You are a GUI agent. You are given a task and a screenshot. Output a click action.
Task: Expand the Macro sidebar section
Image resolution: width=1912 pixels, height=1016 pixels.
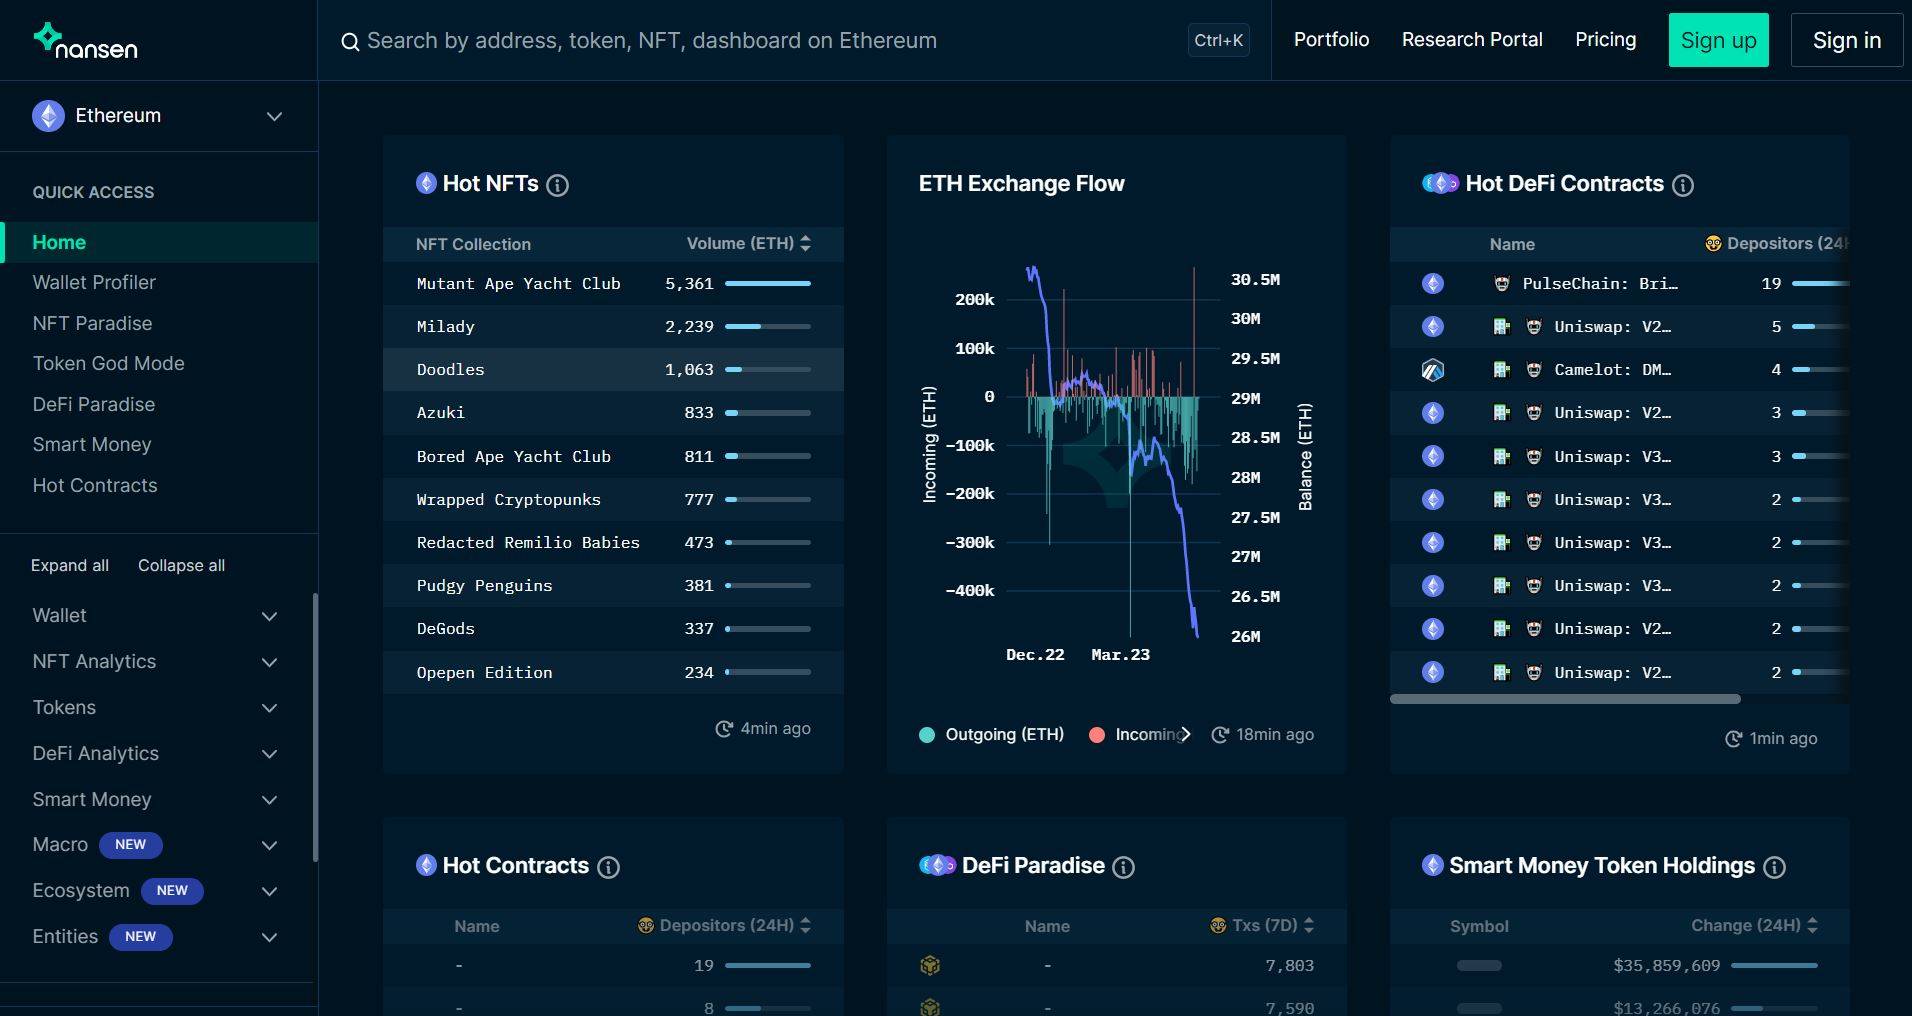coord(155,845)
